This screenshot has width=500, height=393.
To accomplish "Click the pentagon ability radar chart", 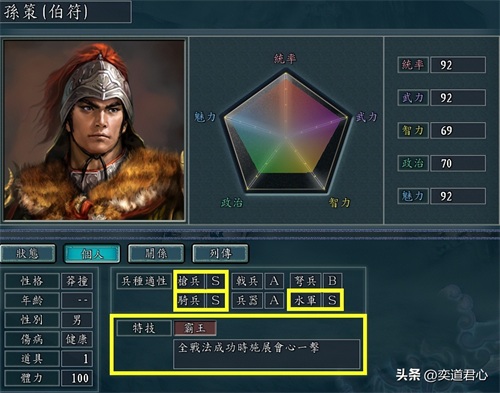I will tap(286, 132).
